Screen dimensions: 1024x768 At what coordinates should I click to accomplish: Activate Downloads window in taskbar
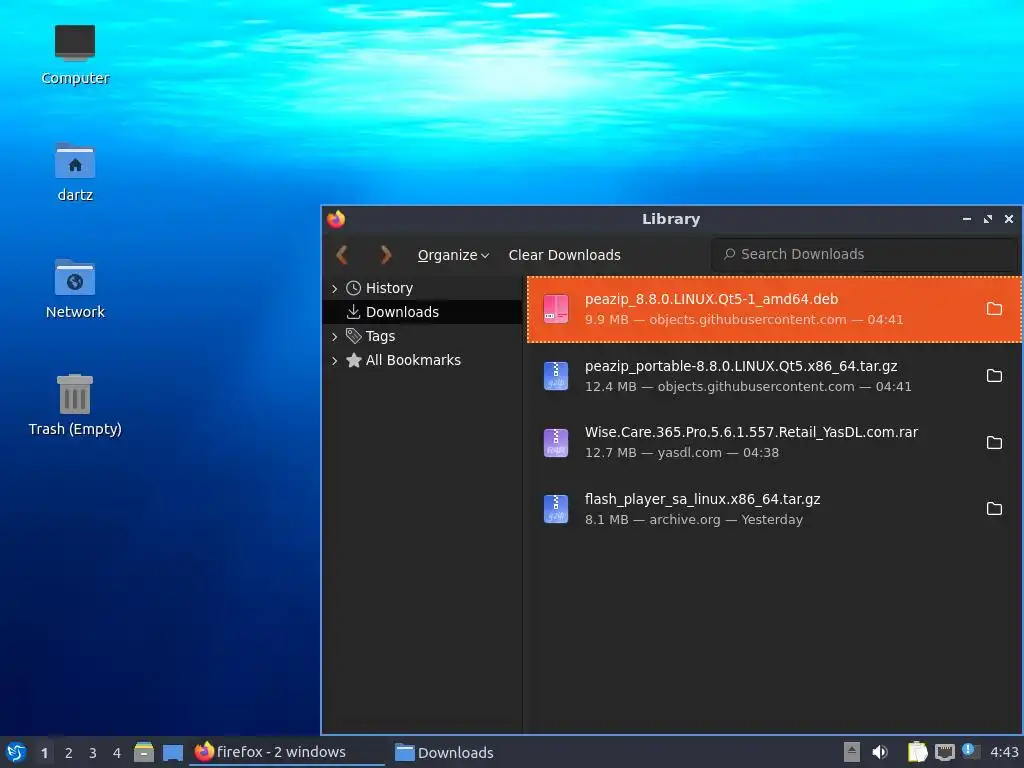coord(444,753)
